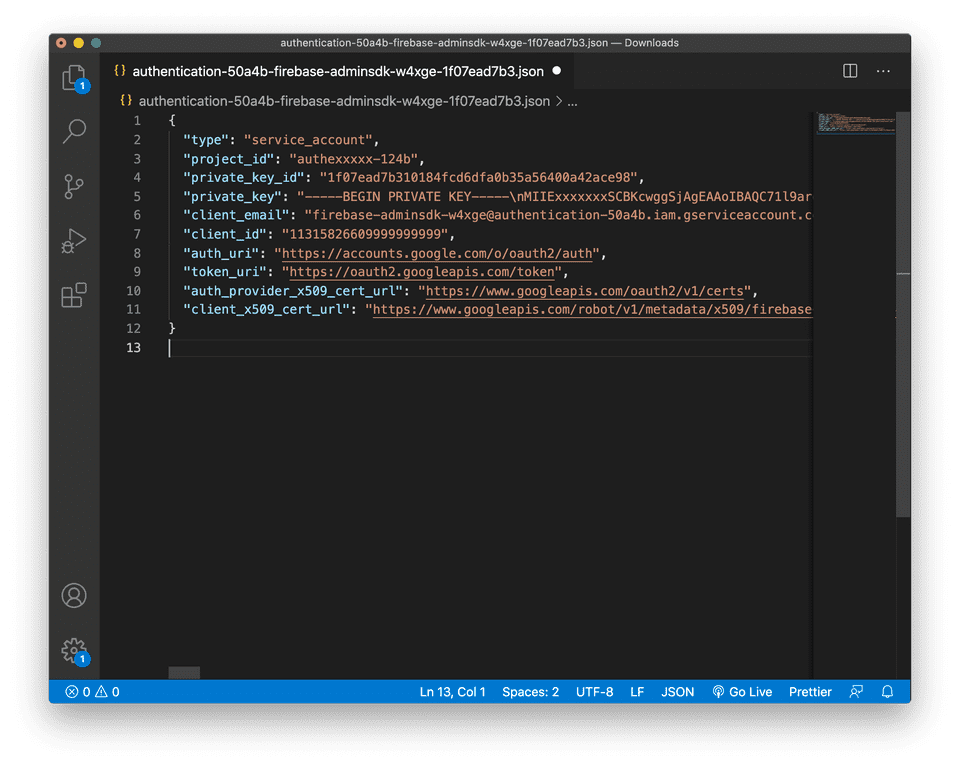This screenshot has width=960, height=768.
Task: Click the private key id hash value
Action: (x=479, y=178)
